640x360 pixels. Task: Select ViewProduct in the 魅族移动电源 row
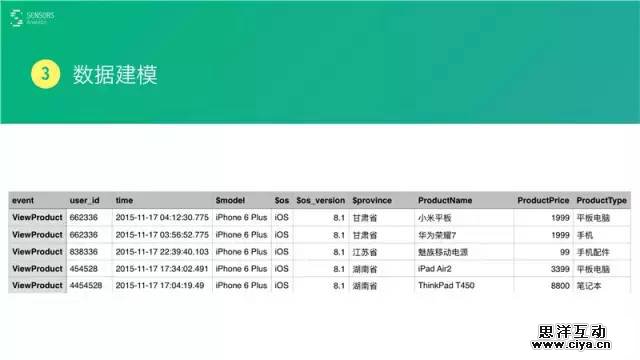37,252
